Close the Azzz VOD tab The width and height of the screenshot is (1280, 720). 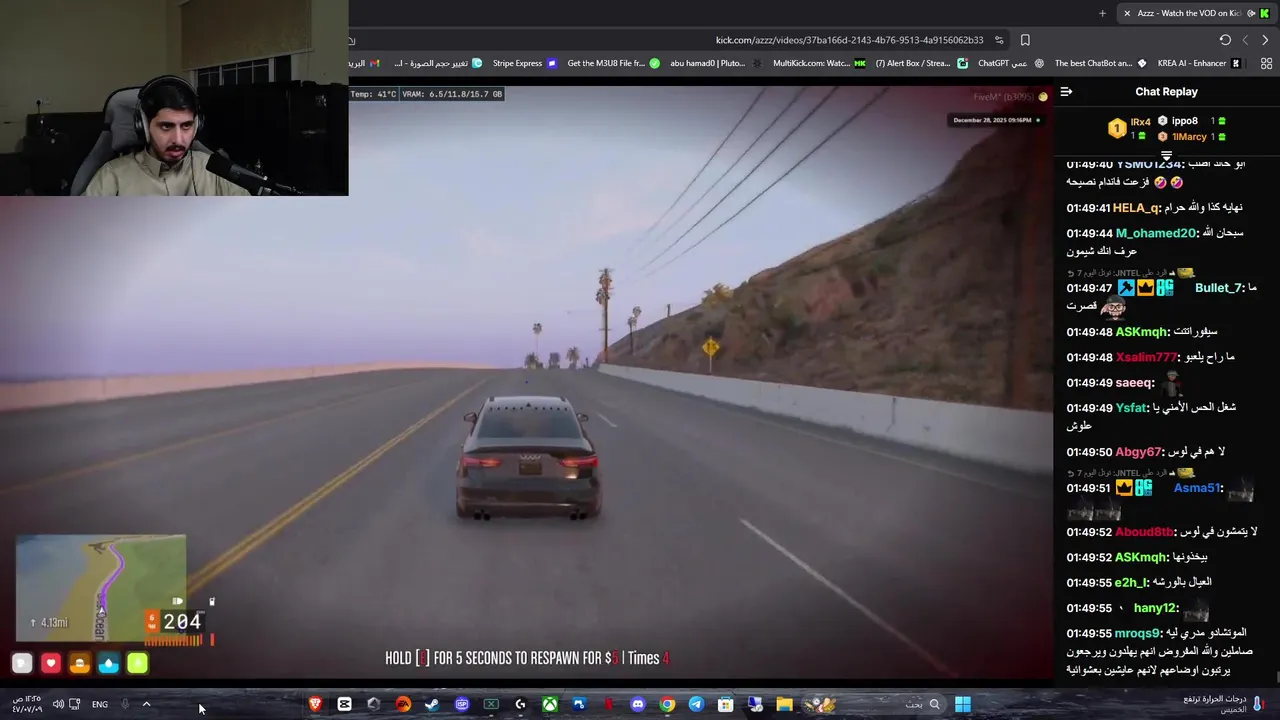tap(1127, 13)
